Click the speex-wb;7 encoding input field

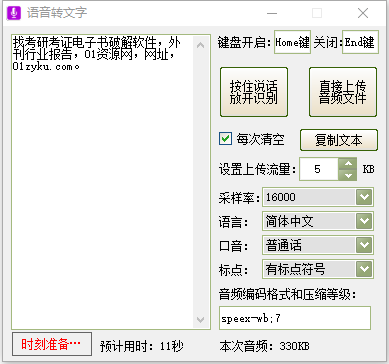click(x=295, y=318)
